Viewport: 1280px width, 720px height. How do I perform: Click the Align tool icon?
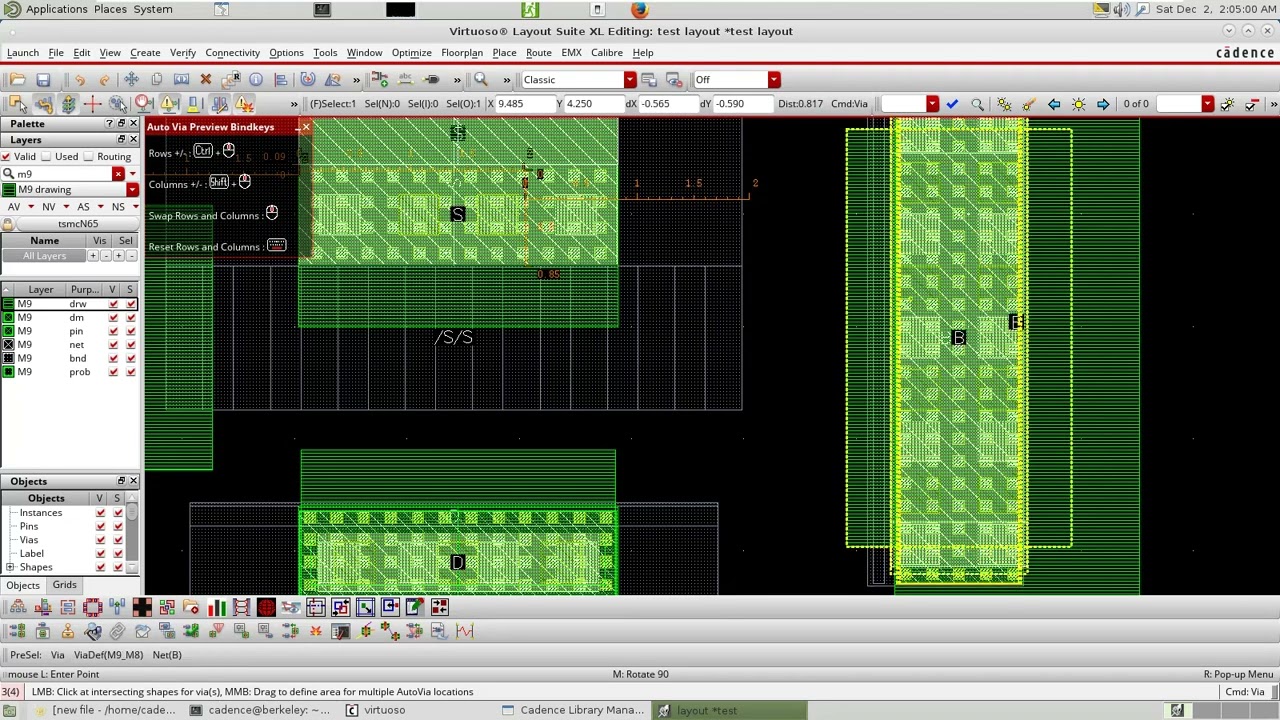tap(281, 80)
